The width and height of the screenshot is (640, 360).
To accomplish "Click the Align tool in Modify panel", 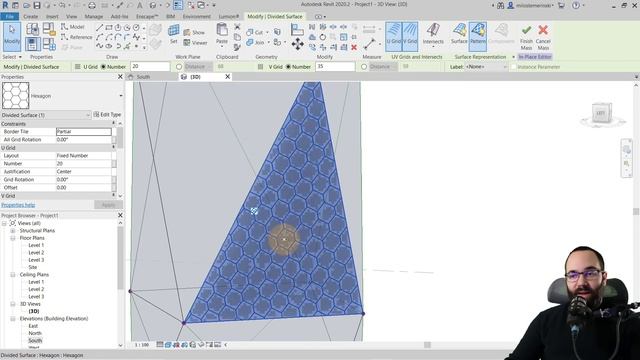I will [297, 29].
